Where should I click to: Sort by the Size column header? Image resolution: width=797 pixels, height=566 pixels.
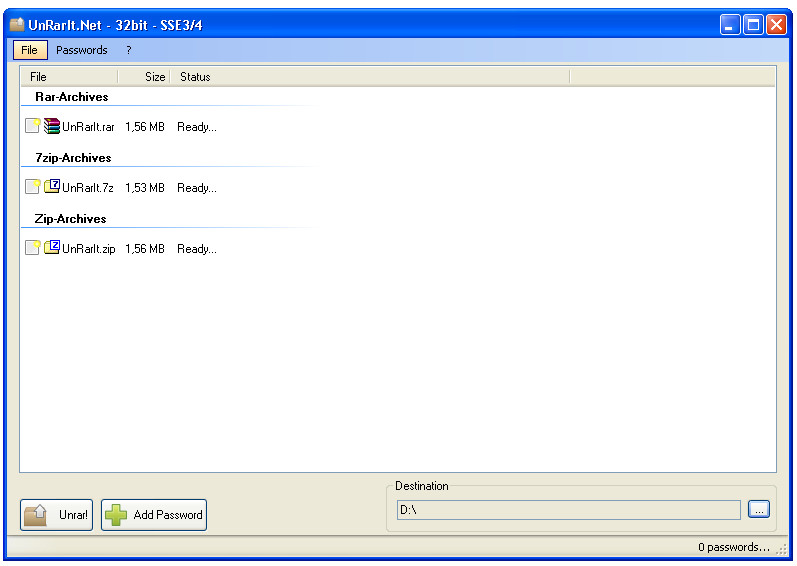pos(144,77)
